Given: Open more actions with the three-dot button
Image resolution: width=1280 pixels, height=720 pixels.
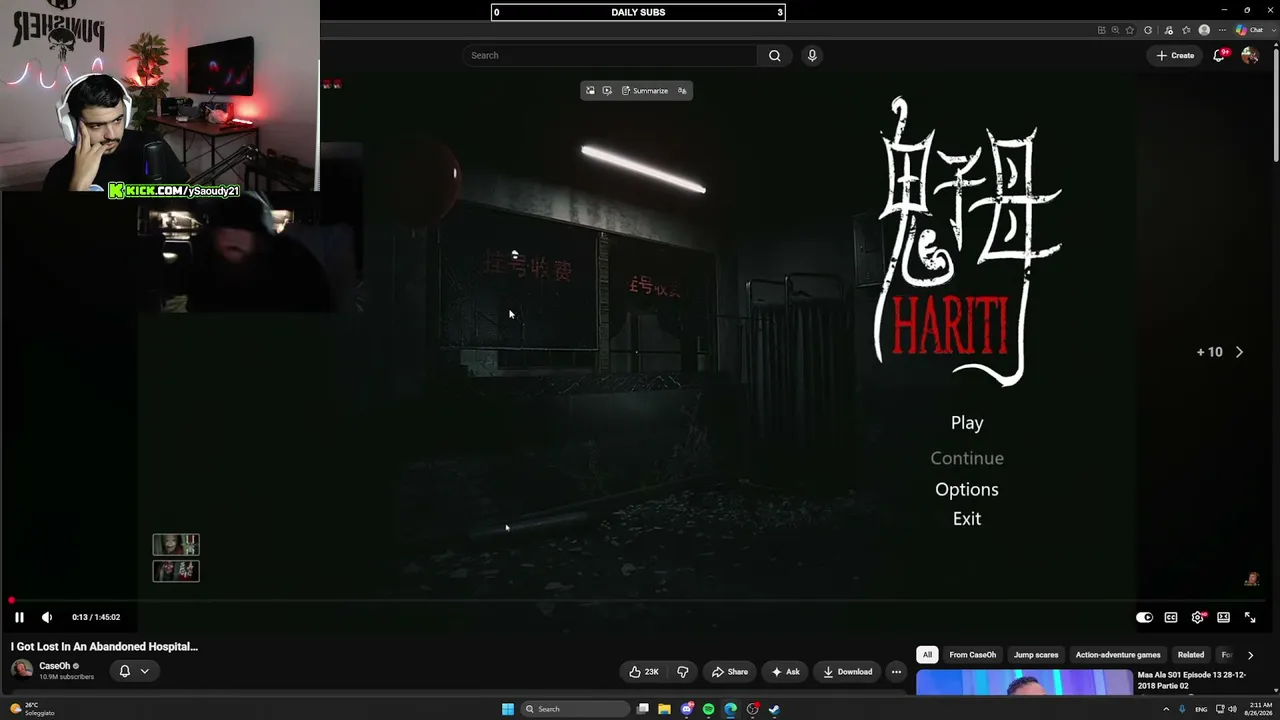Looking at the screenshot, I should point(896,672).
